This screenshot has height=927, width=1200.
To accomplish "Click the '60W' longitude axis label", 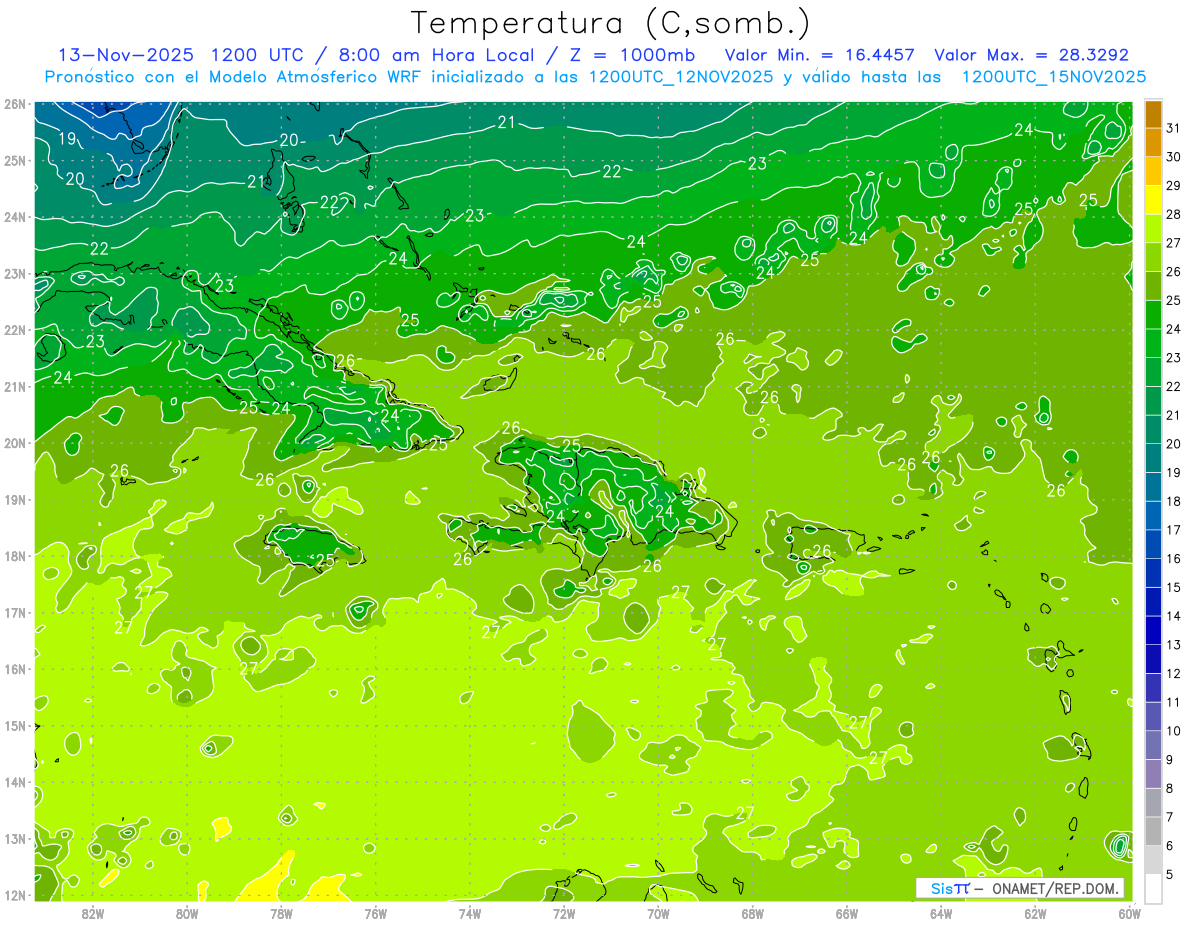I will [1129, 913].
